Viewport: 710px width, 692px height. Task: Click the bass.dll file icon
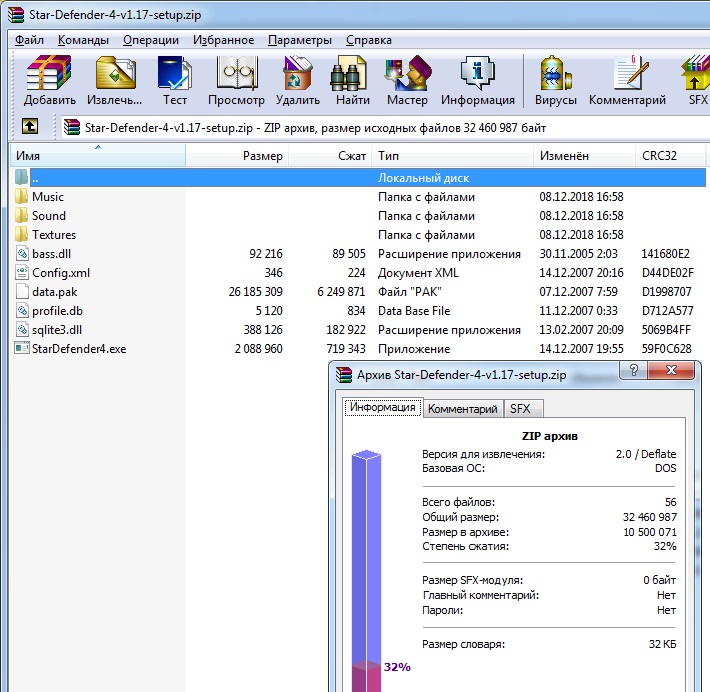(x=22, y=253)
